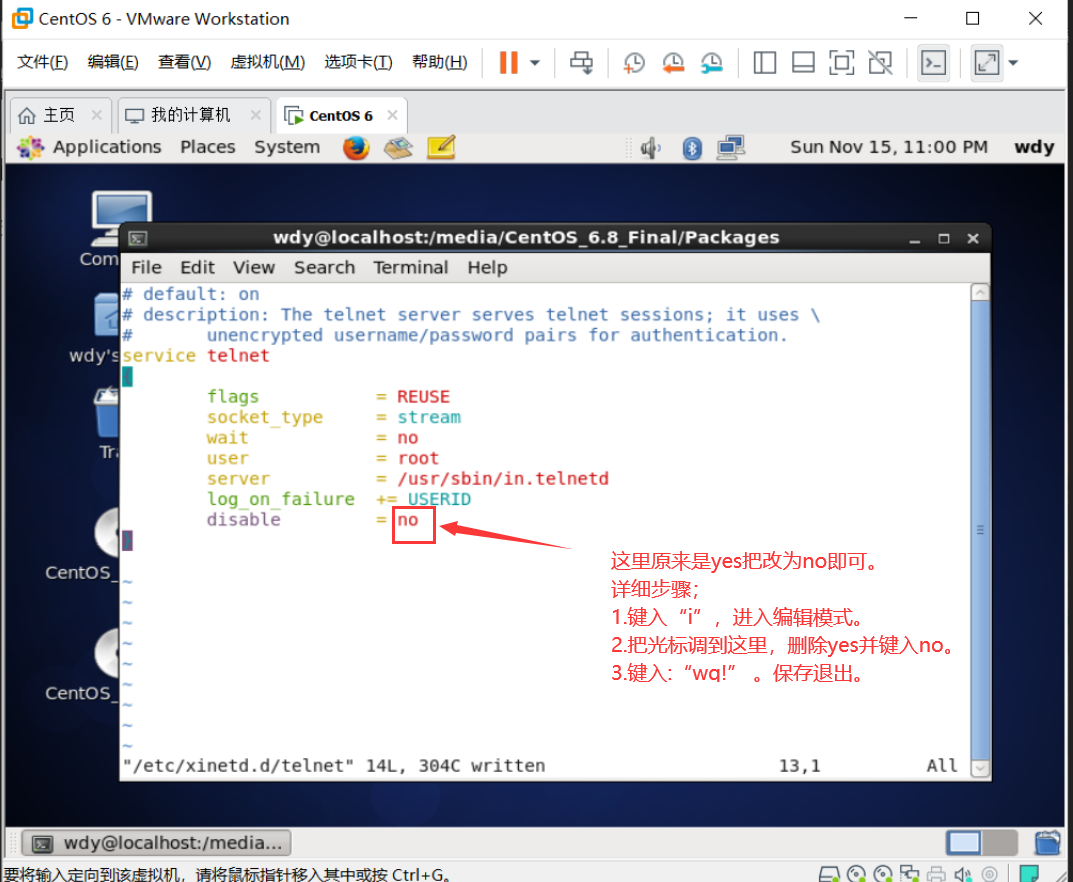Toggle the thumbnail bar view
The height and width of the screenshot is (882, 1073).
pyautogui.click(x=803, y=63)
